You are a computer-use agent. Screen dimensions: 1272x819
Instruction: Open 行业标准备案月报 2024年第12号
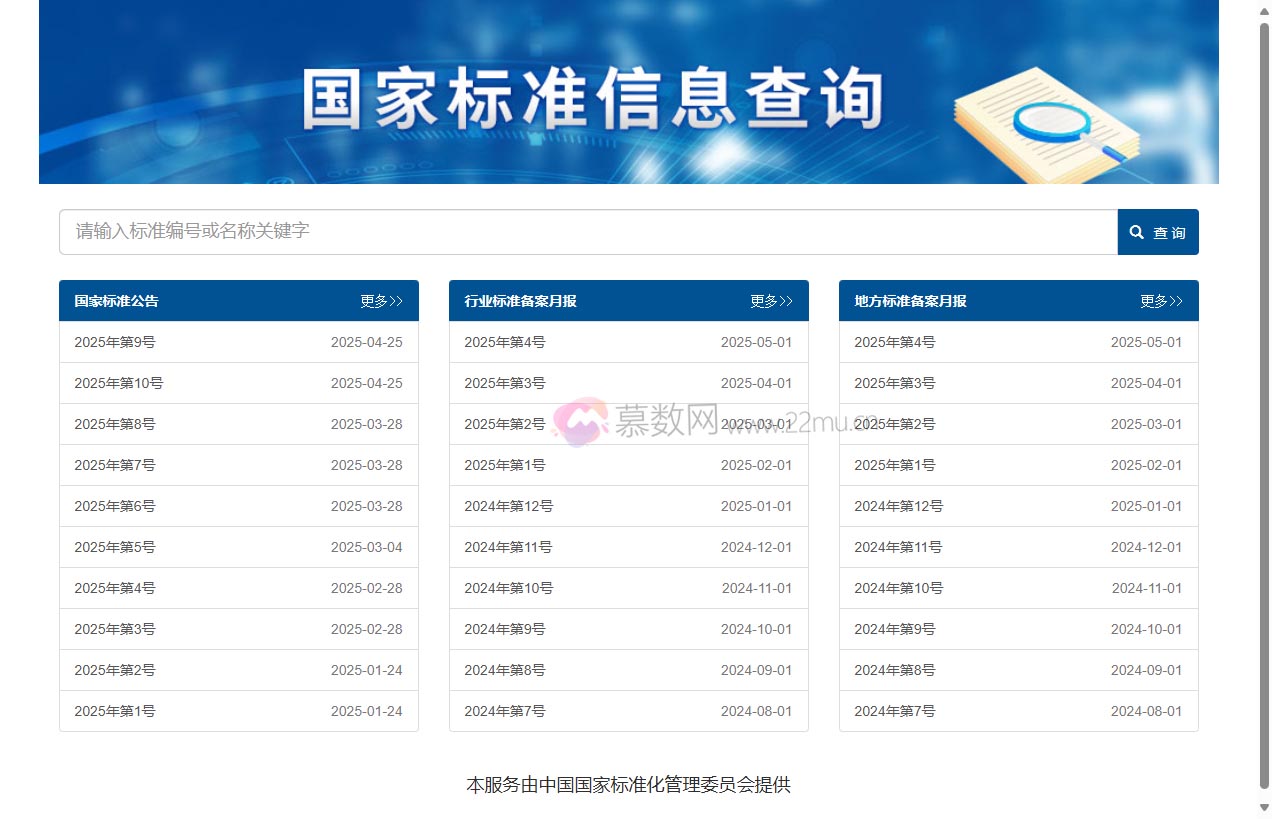(x=508, y=506)
